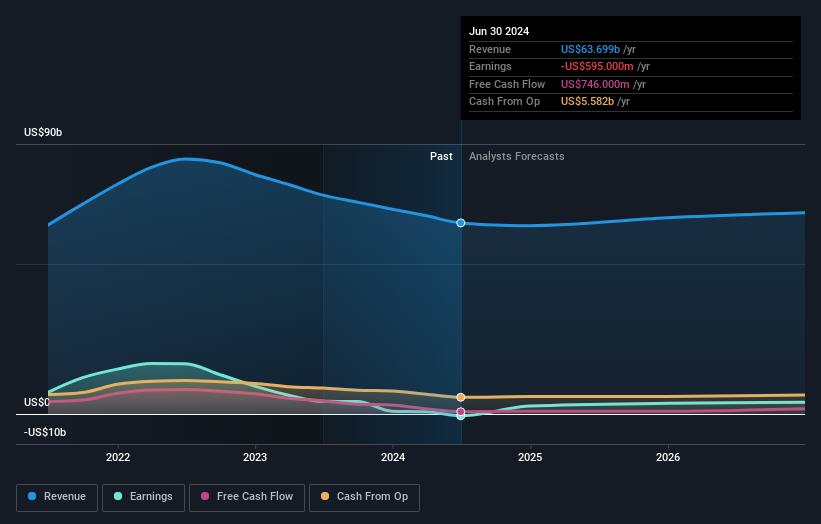Click the US$90b y-axis label
Image resolution: width=821 pixels, height=524 pixels.
[43, 132]
